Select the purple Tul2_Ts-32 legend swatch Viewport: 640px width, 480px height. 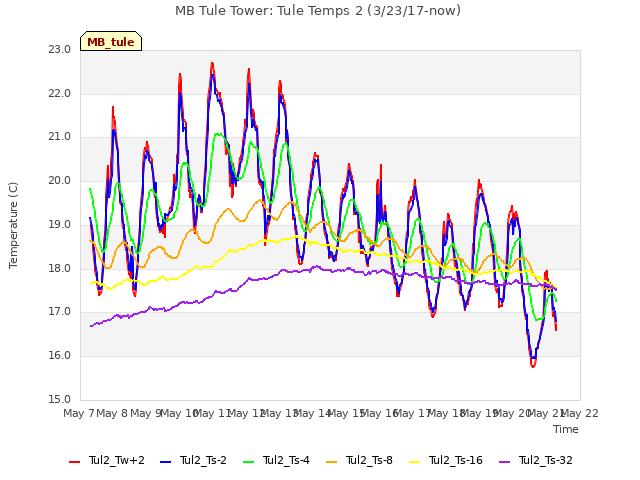[x=504, y=462]
